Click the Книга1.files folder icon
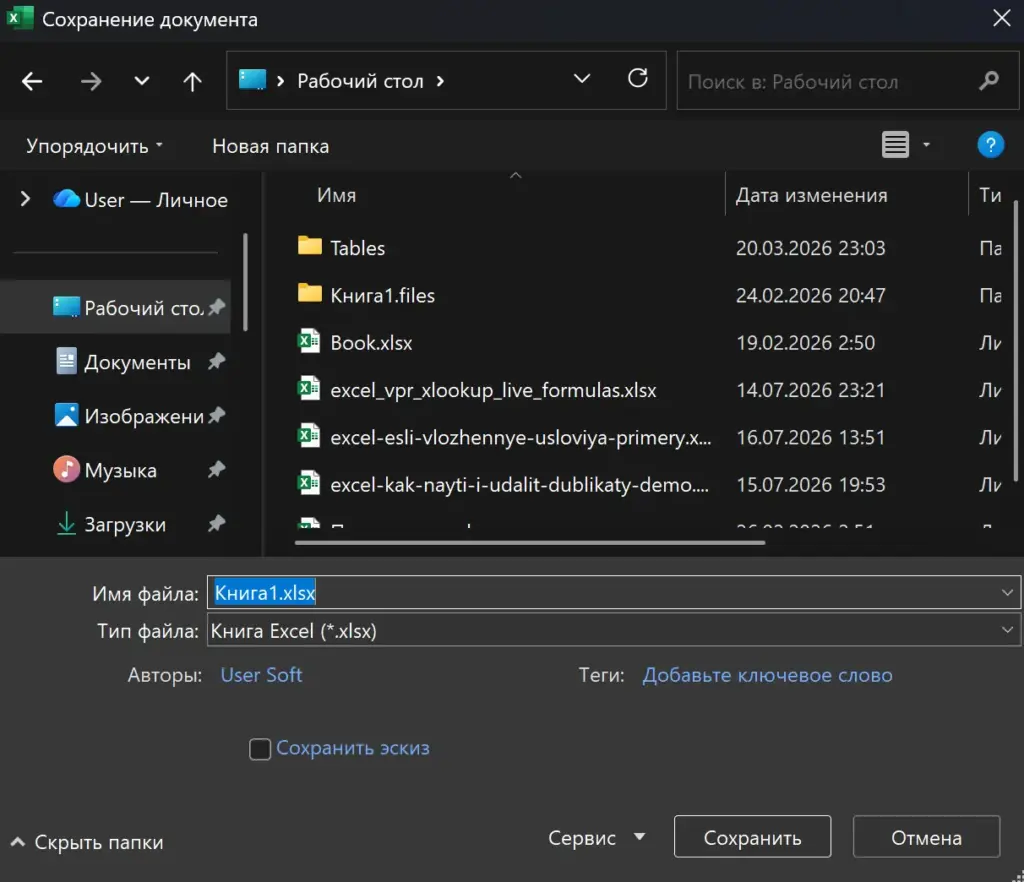 pyautogui.click(x=310, y=294)
